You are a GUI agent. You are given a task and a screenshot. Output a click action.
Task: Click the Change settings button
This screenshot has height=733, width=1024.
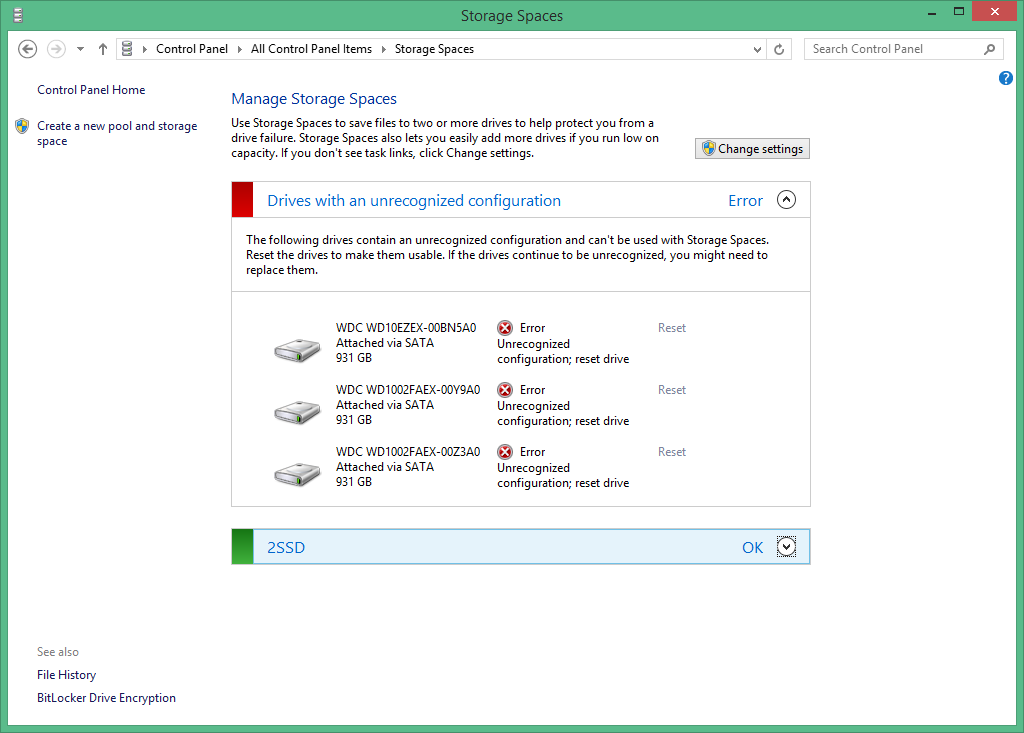pyautogui.click(x=752, y=149)
